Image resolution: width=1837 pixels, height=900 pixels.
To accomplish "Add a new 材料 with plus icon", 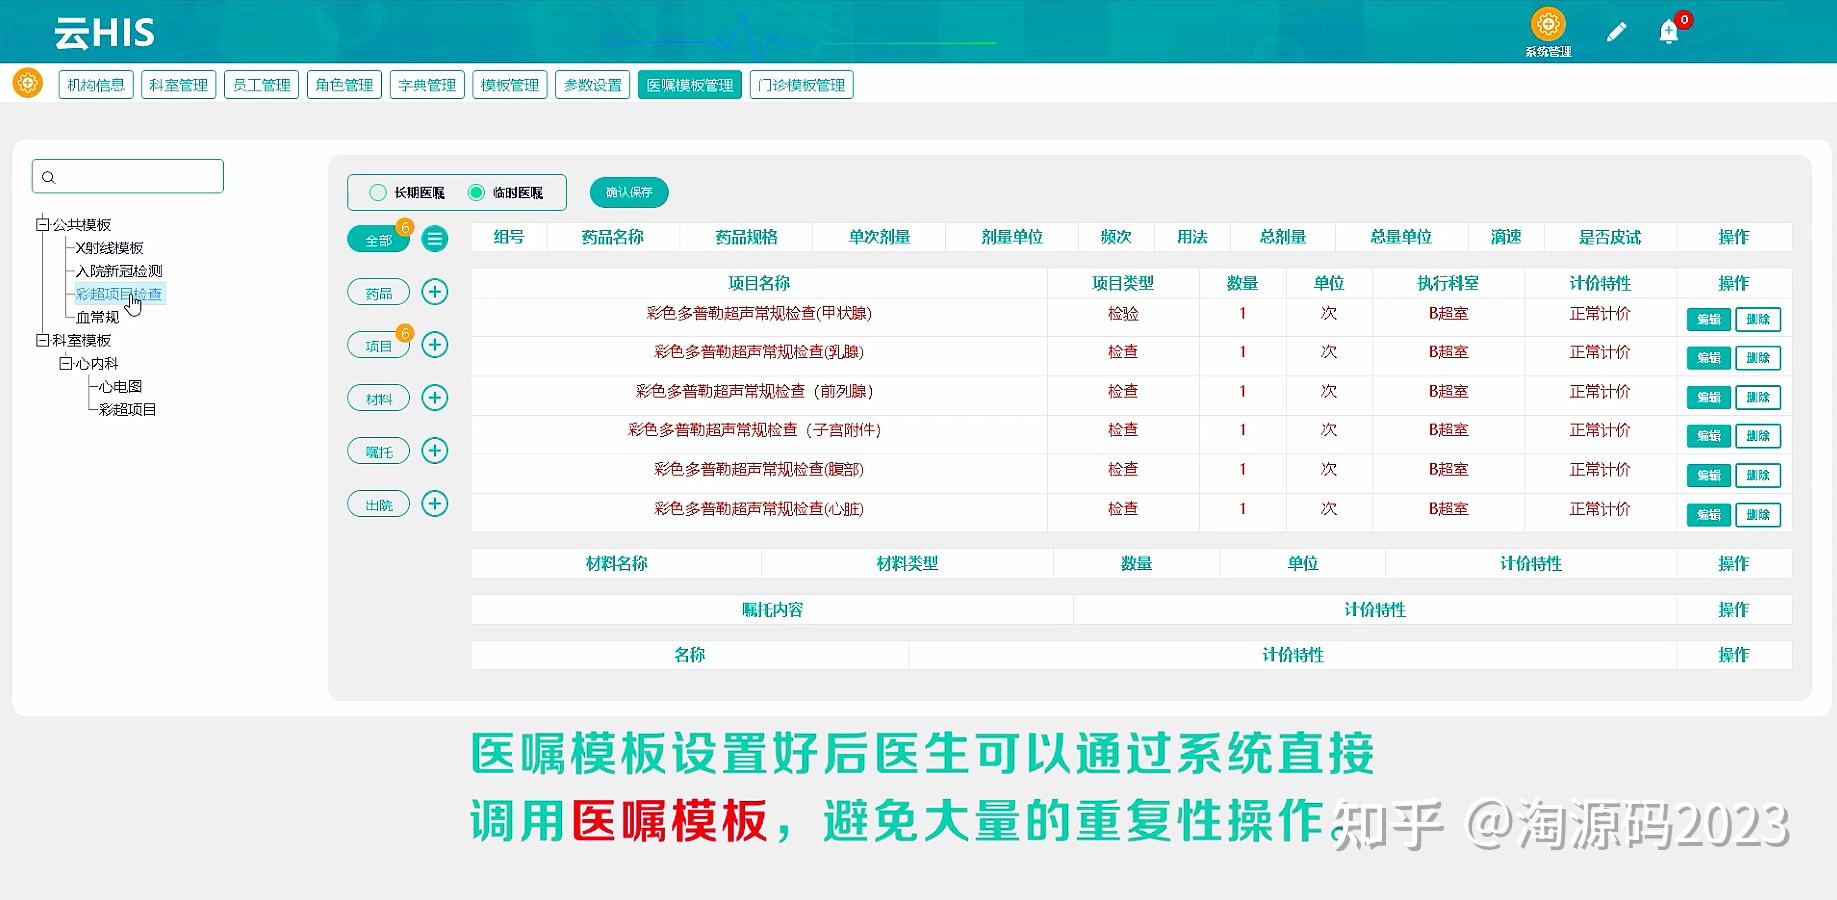I will coord(434,398).
